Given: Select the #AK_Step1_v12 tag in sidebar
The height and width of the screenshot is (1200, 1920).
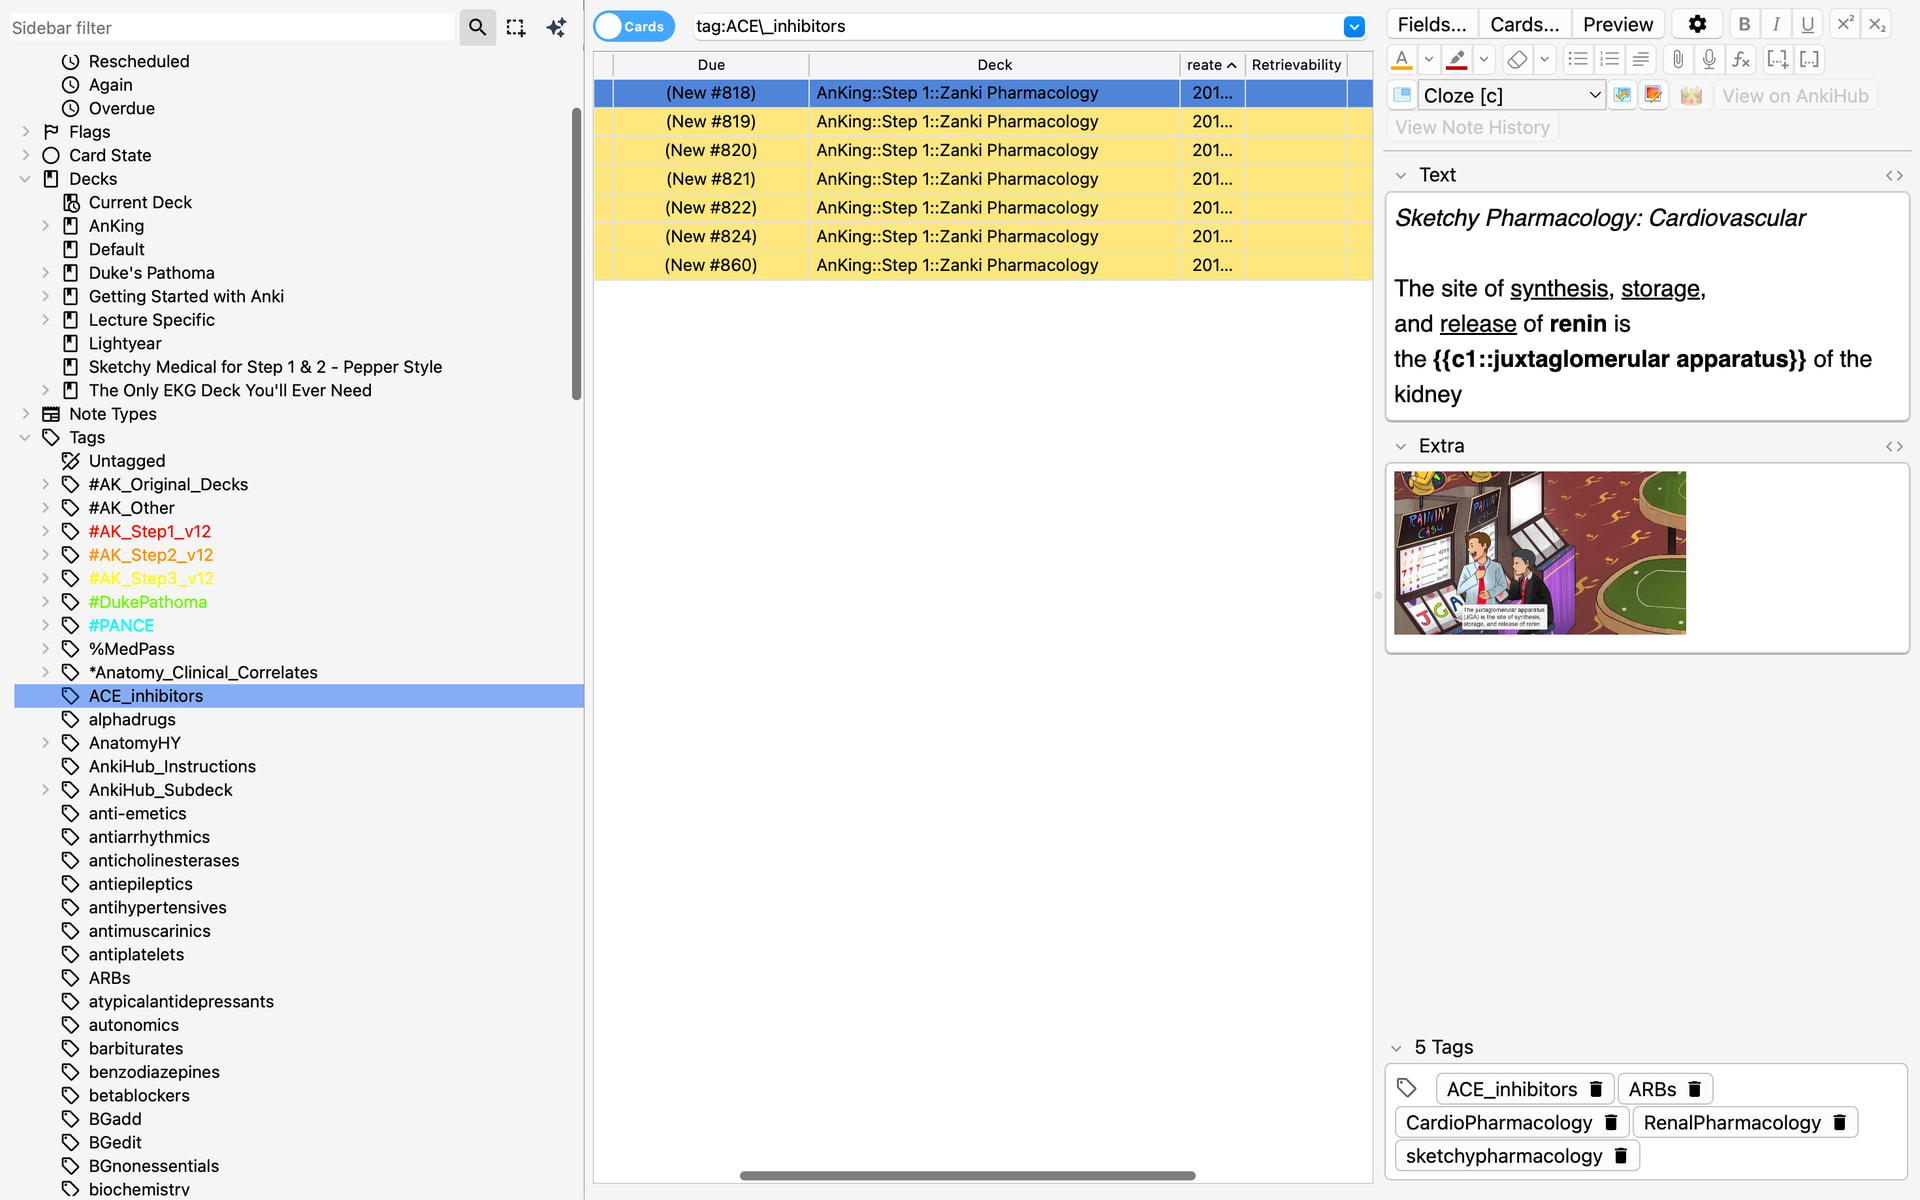Looking at the screenshot, I should point(150,531).
